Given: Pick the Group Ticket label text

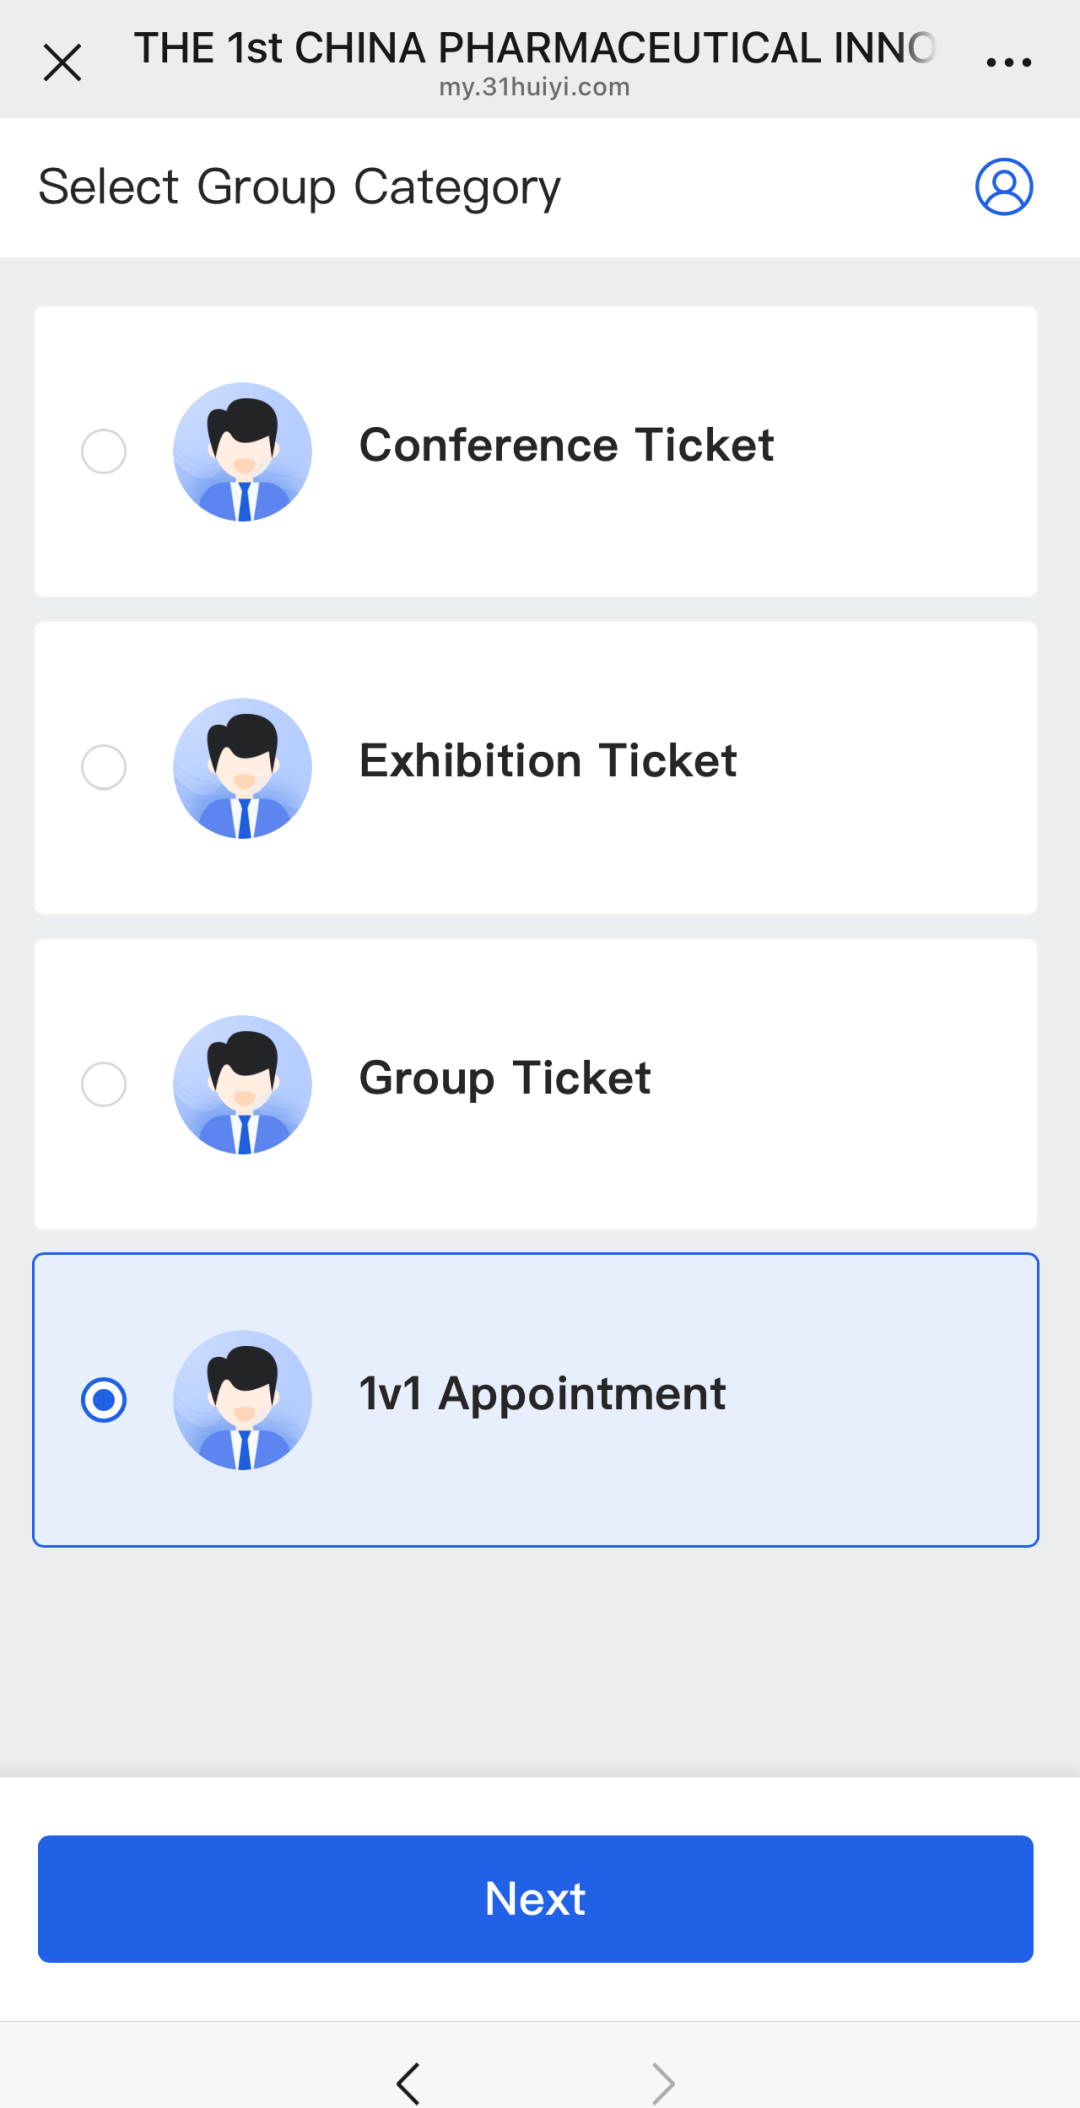Looking at the screenshot, I should (x=505, y=1079).
